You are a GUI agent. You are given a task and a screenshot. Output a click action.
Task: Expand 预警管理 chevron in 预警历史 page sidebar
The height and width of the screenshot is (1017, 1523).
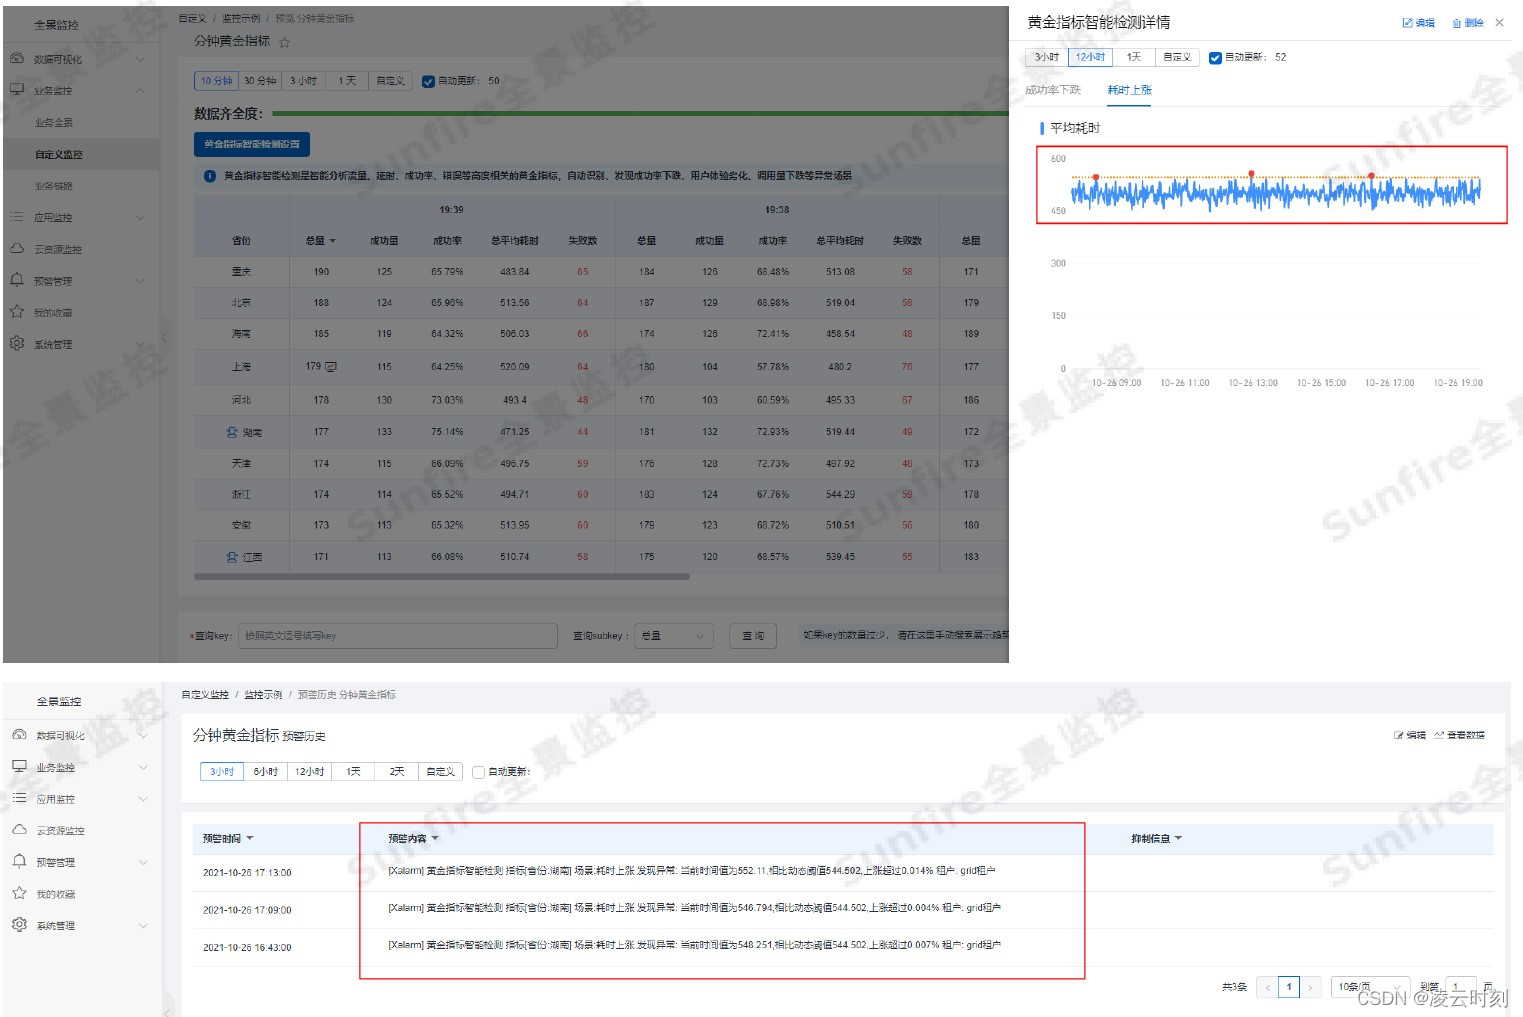143,862
